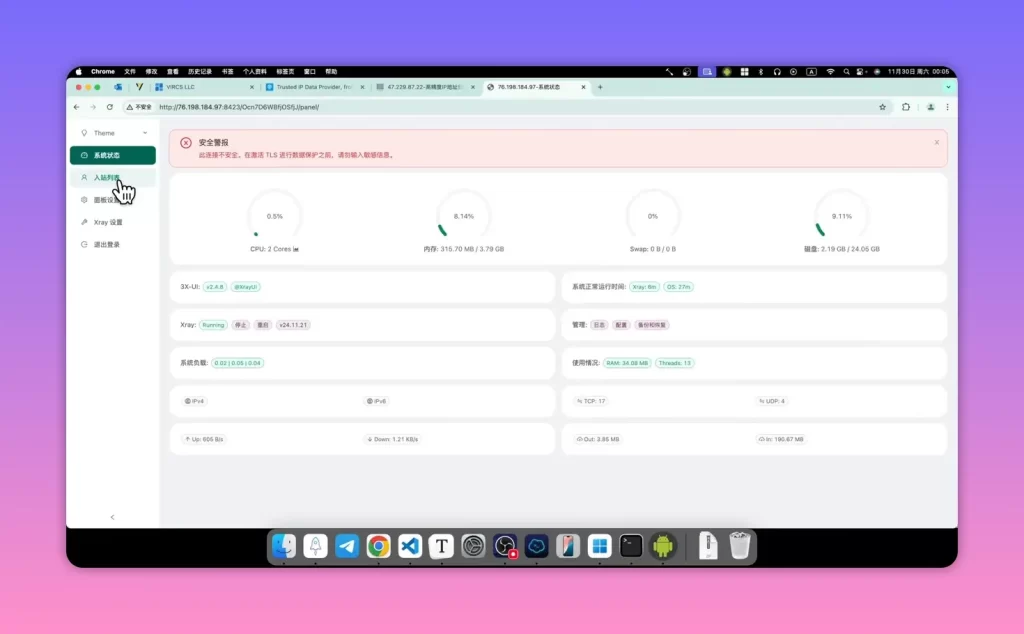Select the 系统状态 sidebar menu item
This screenshot has width=1024, height=634.
(112, 155)
